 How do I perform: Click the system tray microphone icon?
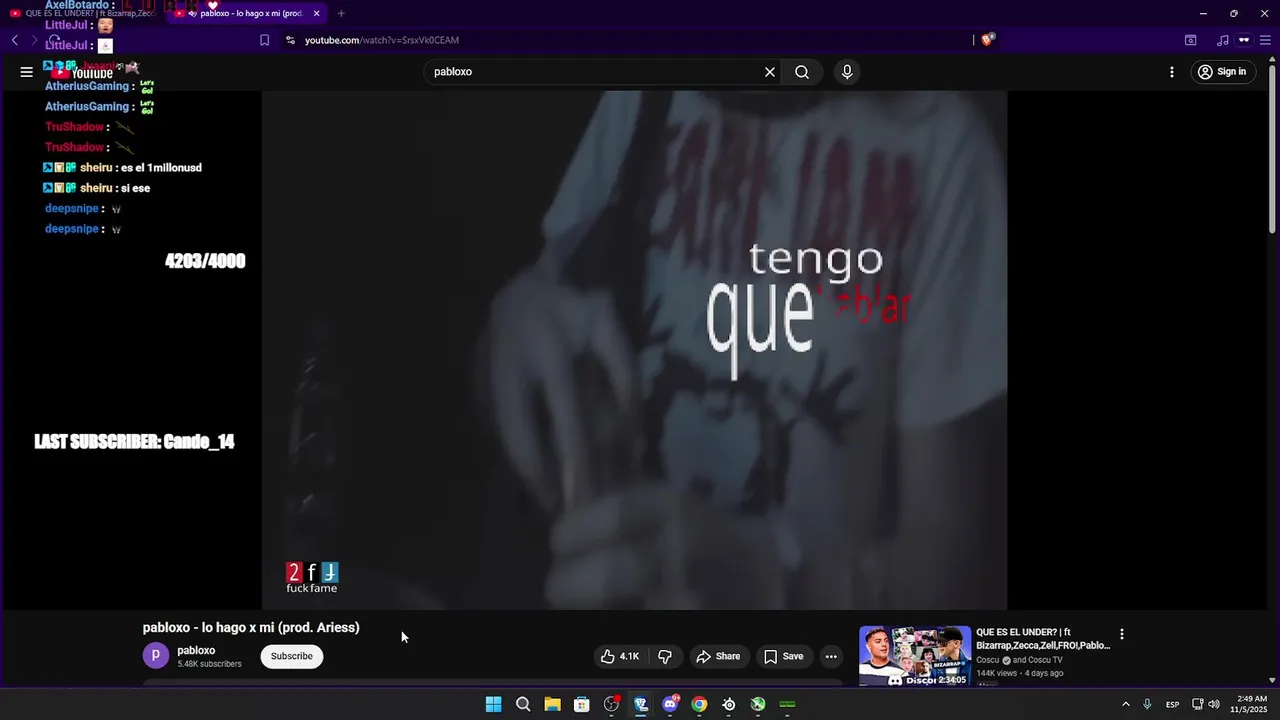coord(1147,704)
